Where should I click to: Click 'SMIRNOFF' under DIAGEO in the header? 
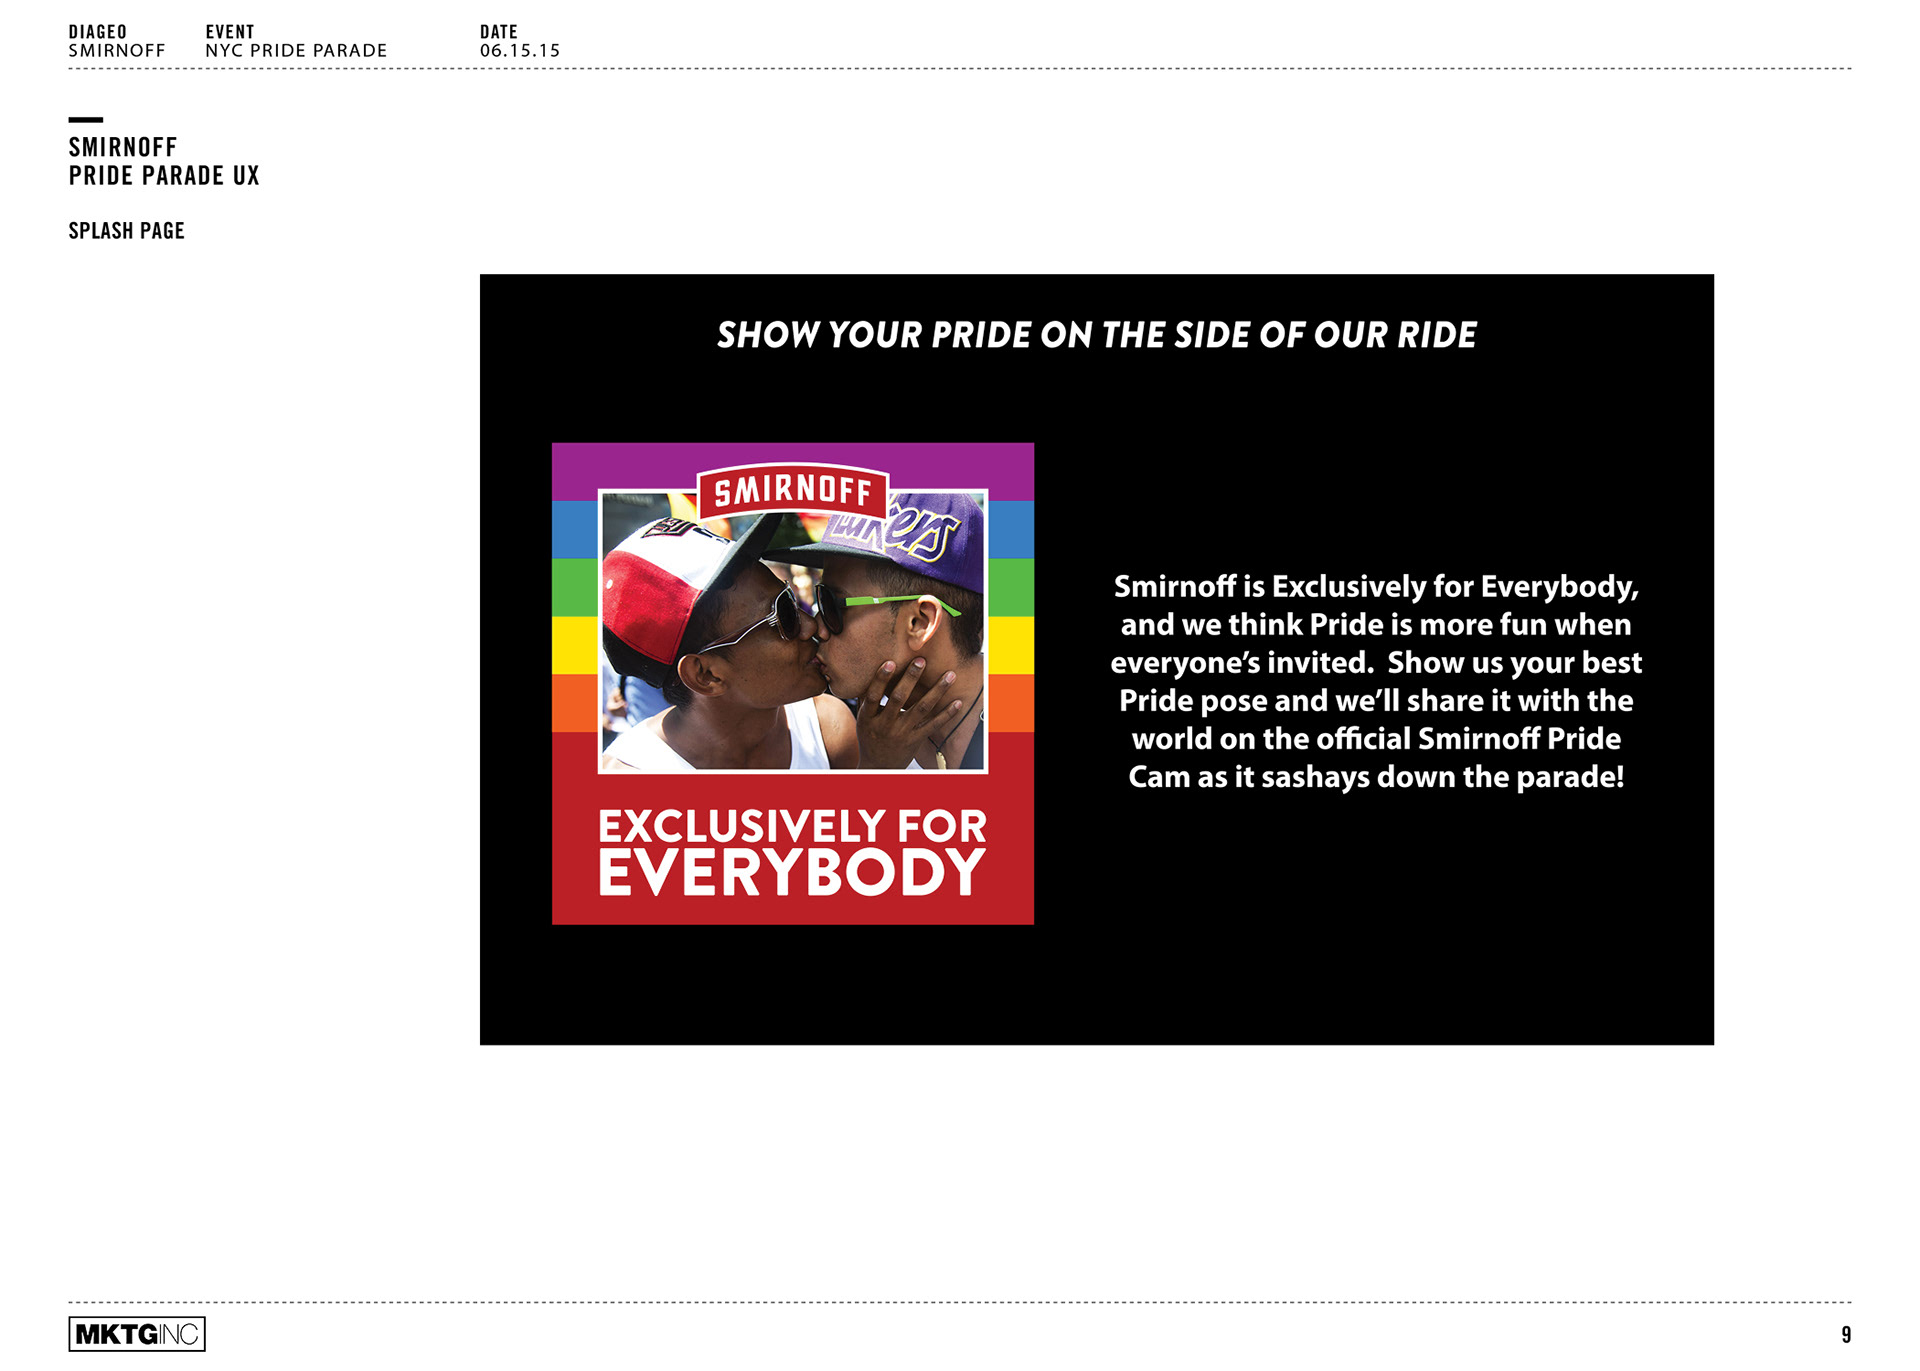pos(117,50)
